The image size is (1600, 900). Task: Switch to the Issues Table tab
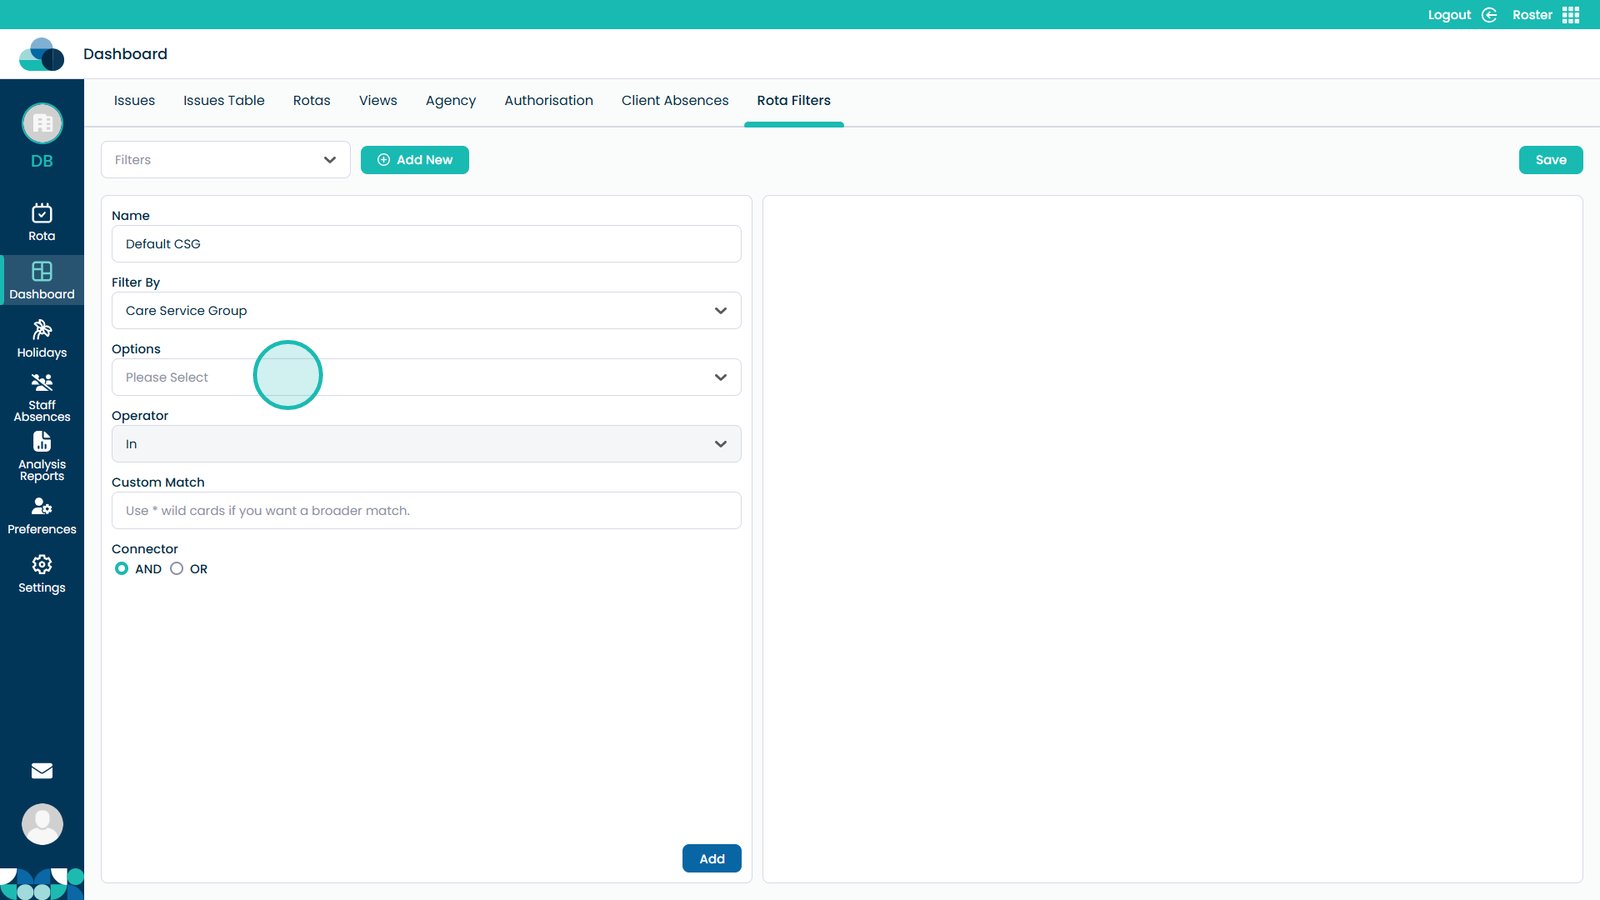click(224, 101)
